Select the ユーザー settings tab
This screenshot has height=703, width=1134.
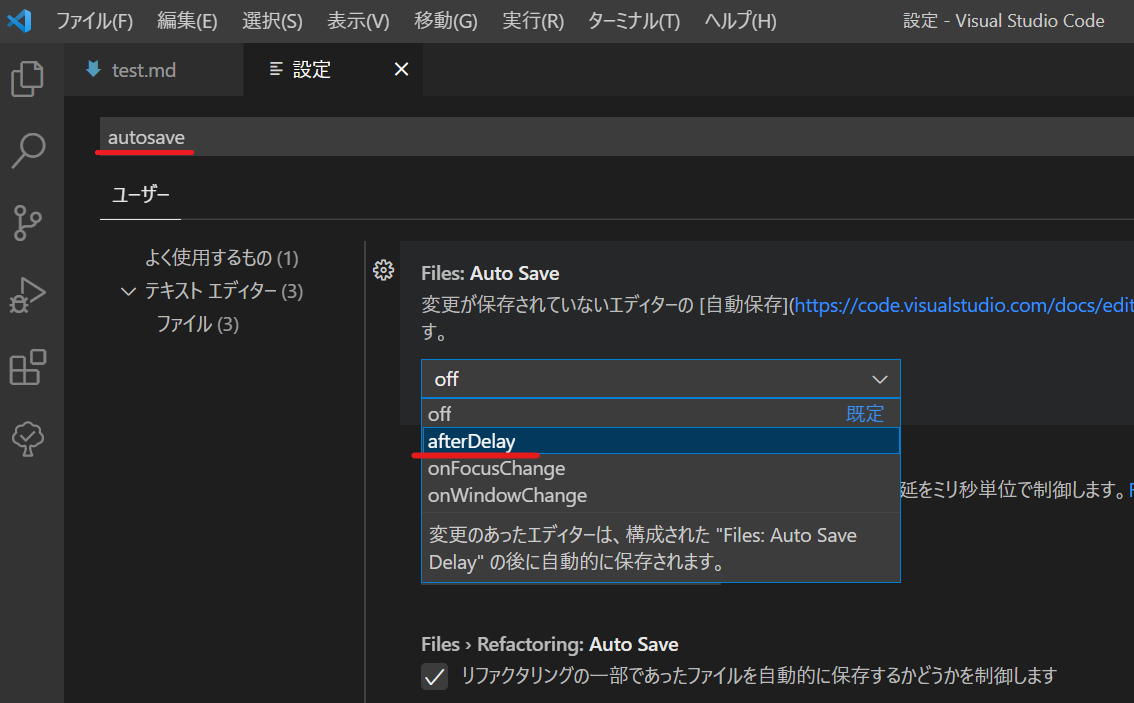(140, 195)
